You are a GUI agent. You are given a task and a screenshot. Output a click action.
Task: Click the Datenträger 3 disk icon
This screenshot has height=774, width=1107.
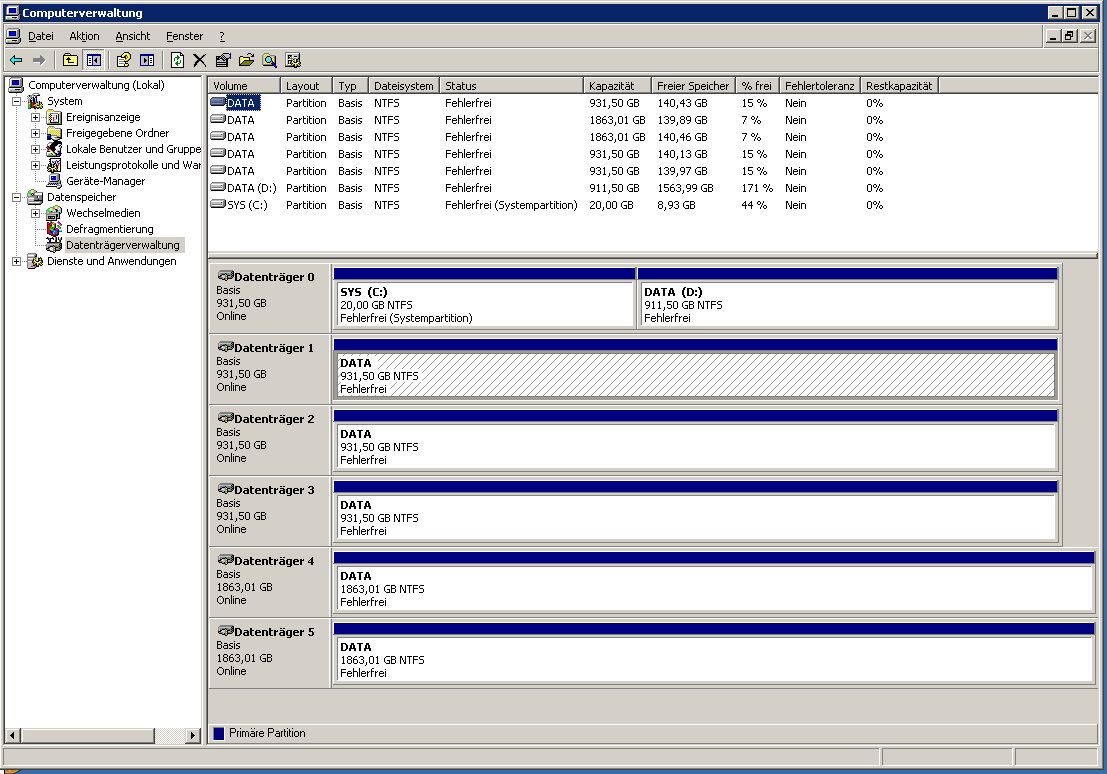tap(225, 489)
